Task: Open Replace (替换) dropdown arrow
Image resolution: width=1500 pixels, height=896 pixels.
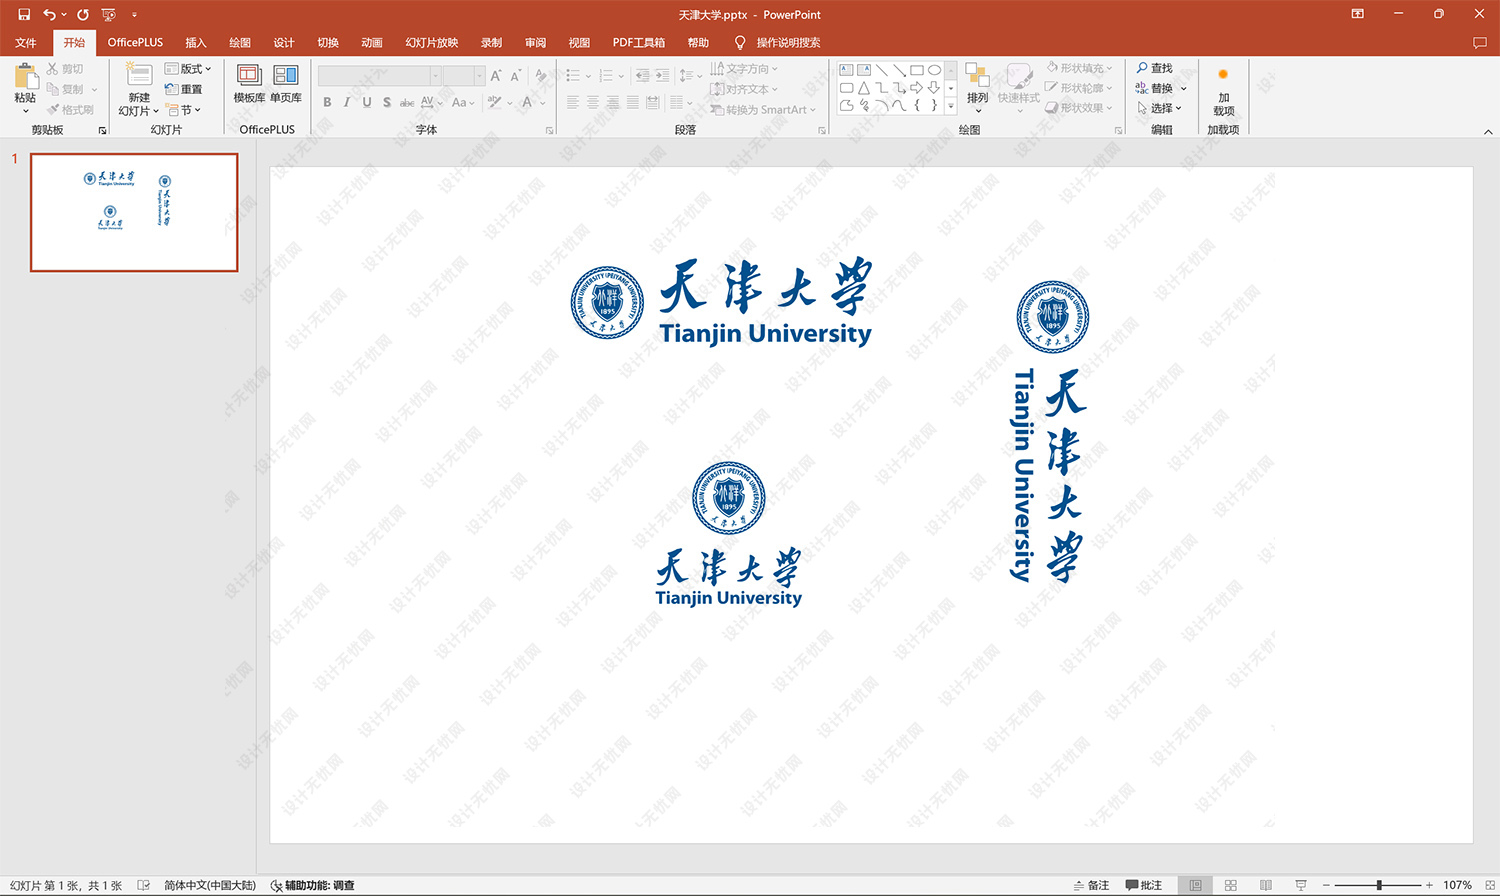Action: (1184, 88)
